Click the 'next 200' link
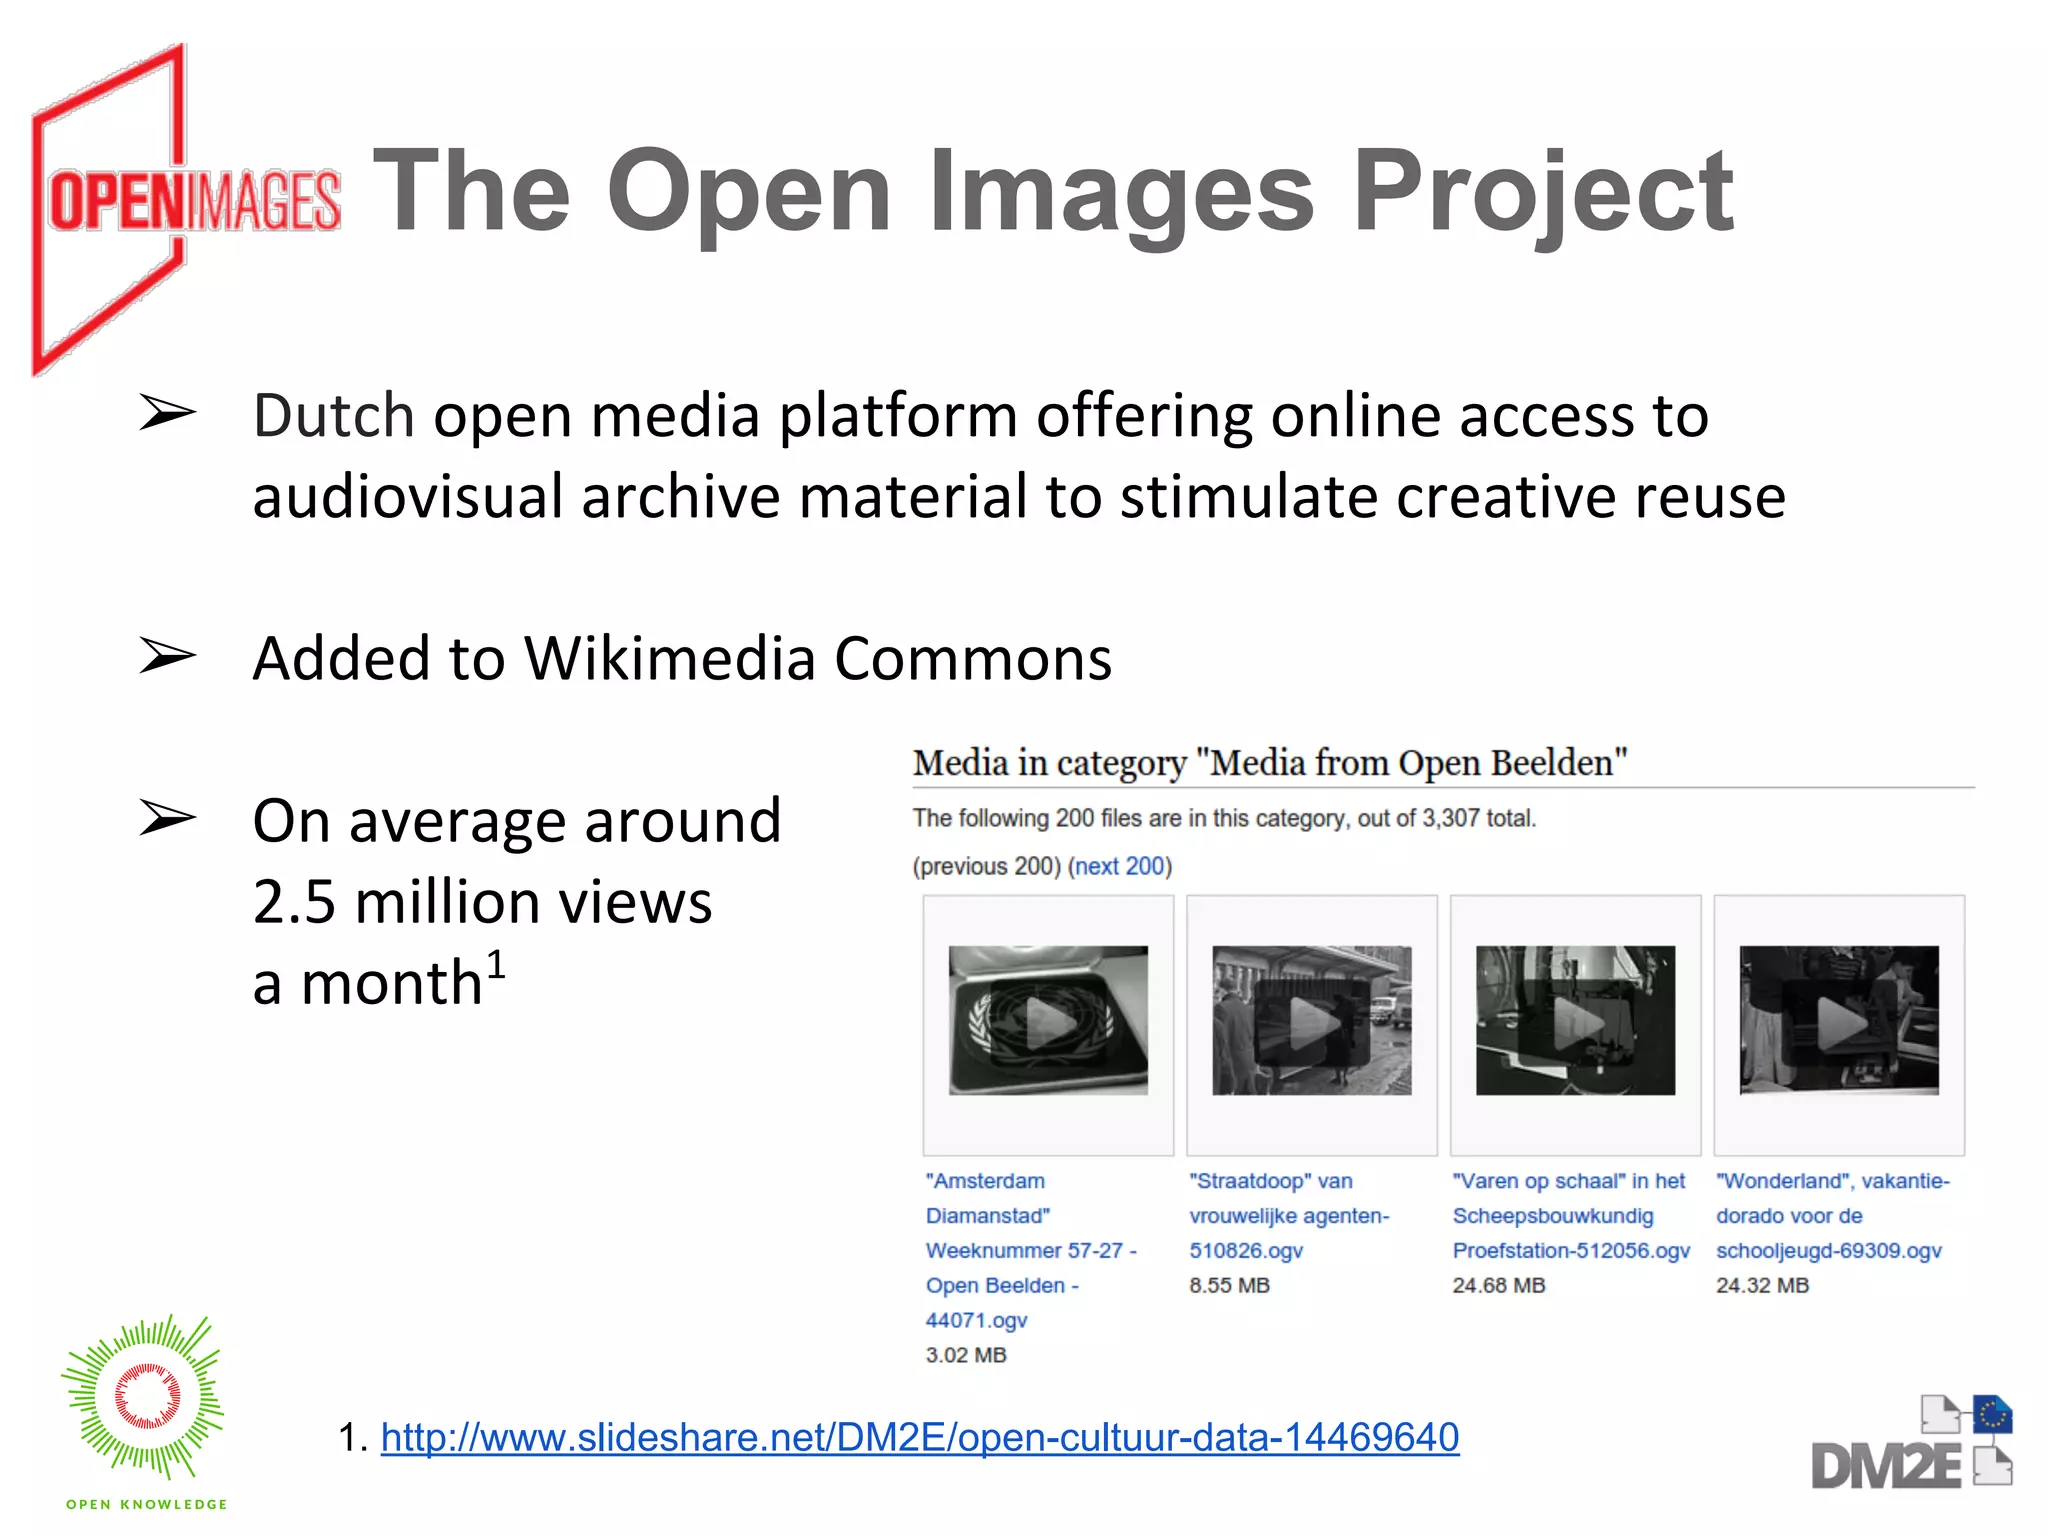2048x1536 pixels. coord(1120,866)
